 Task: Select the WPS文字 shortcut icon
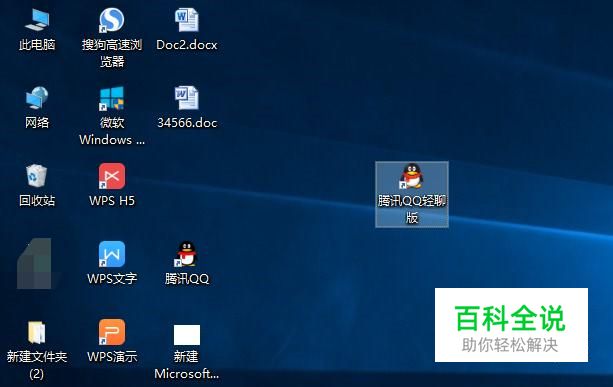[x=112, y=254]
